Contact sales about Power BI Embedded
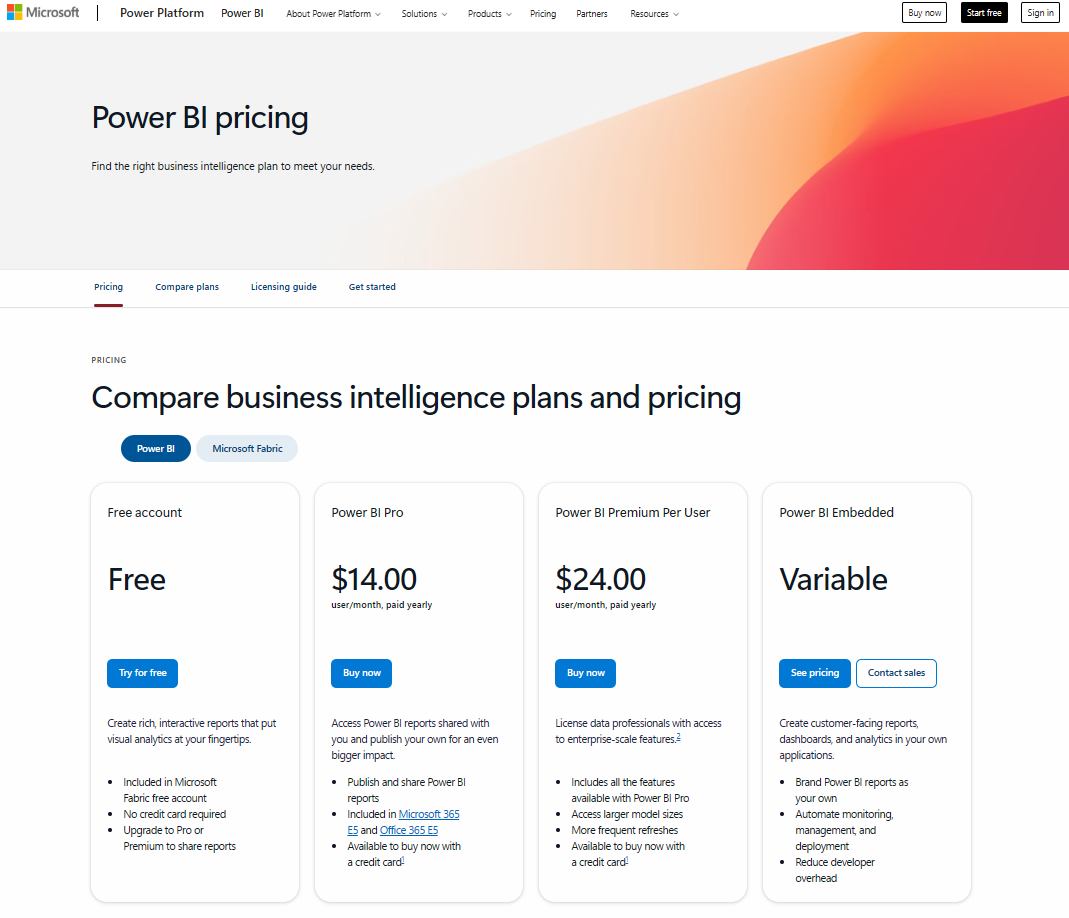The image size is (1069, 918). pos(895,673)
